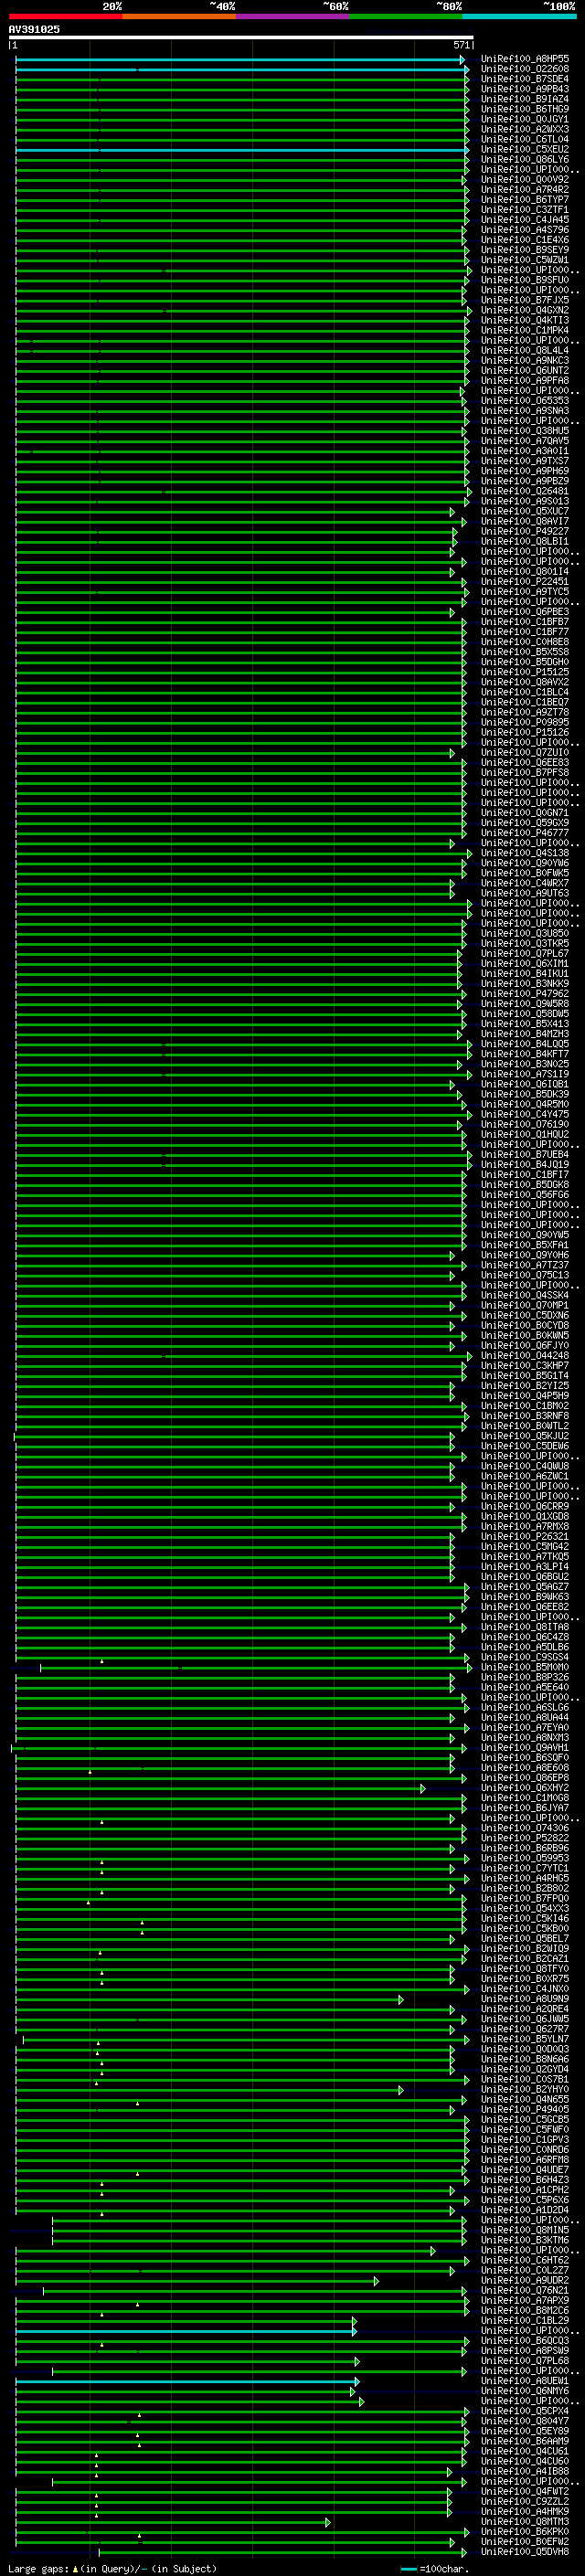
Task: Click hit label UniRef100_Q4GXN2
Action: point(525,310)
